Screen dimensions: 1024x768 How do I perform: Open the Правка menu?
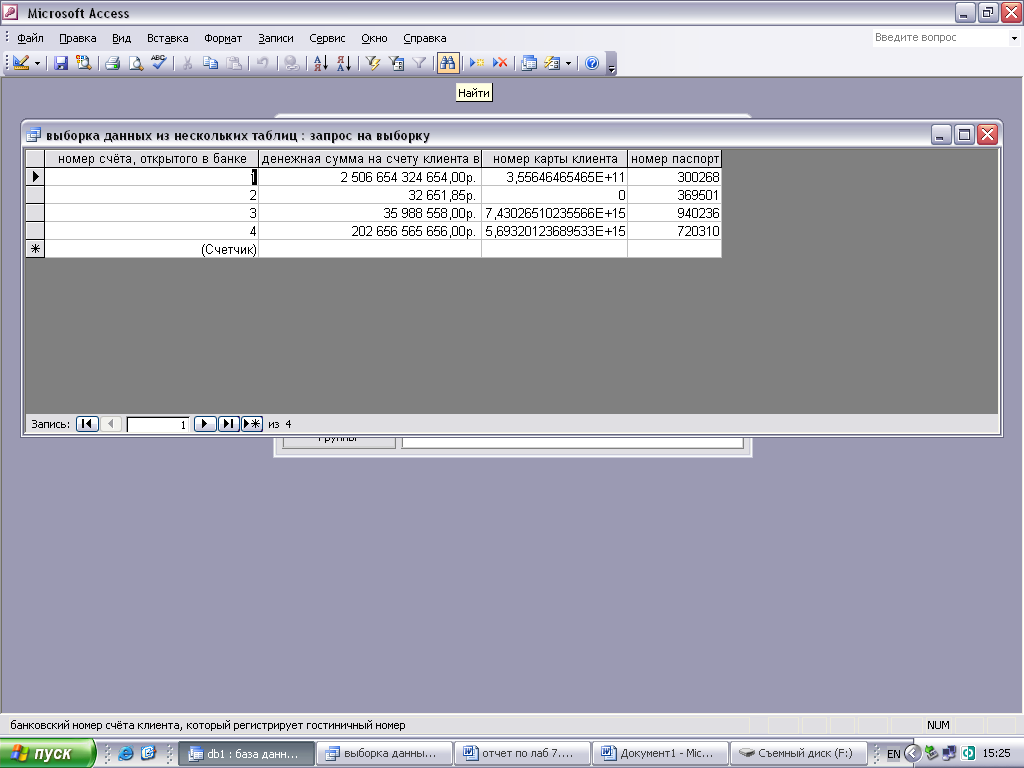pyautogui.click(x=78, y=38)
